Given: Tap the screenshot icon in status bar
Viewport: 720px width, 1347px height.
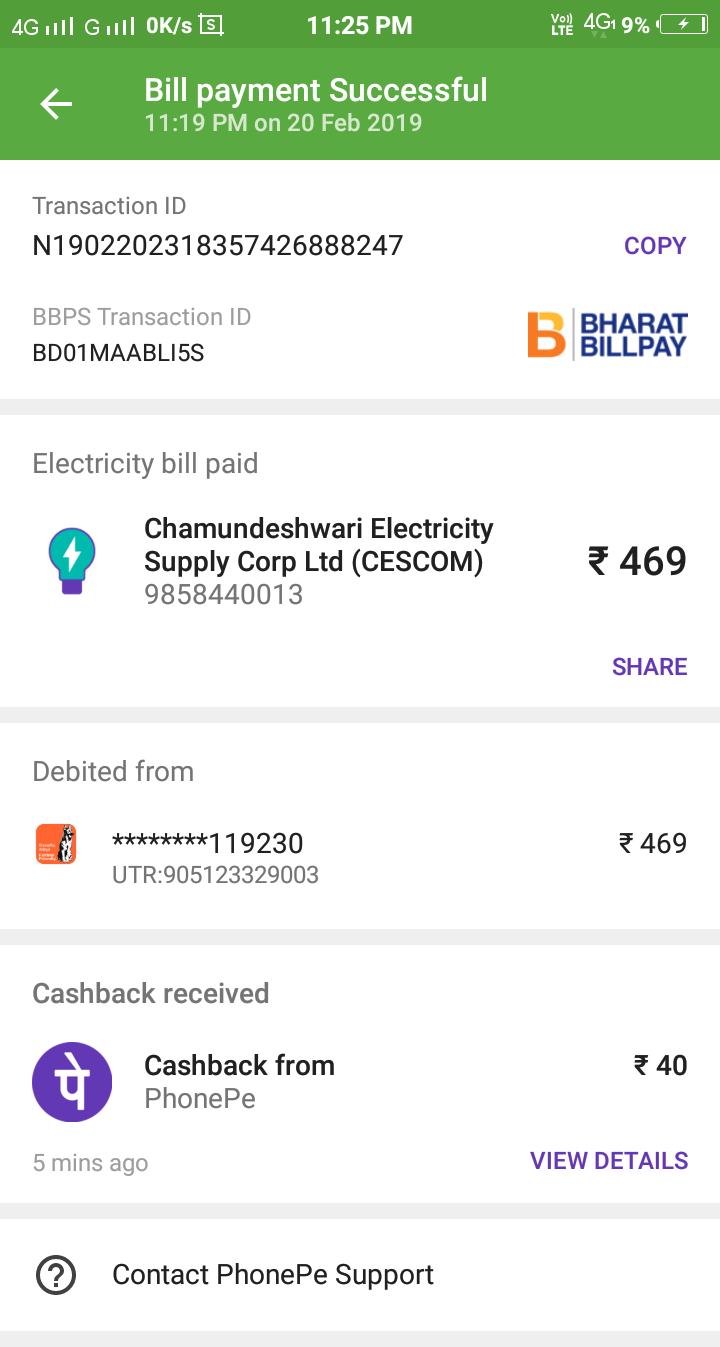Looking at the screenshot, I should pyautogui.click(x=211, y=25).
